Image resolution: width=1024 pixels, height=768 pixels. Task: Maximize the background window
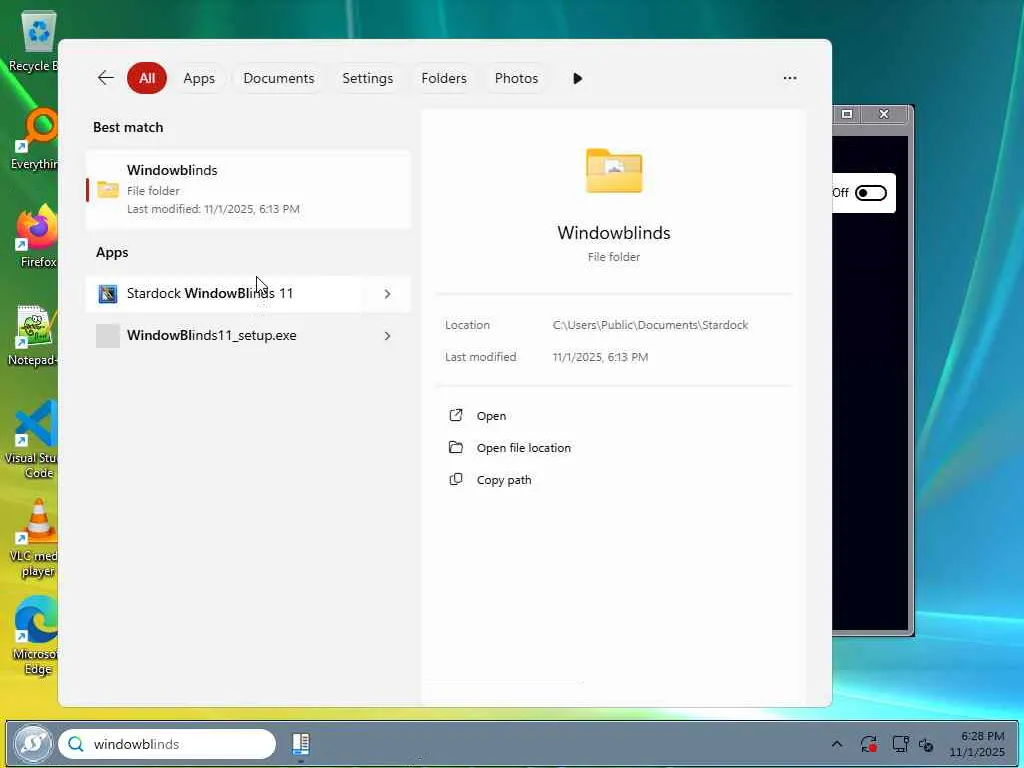click(847, 114)
